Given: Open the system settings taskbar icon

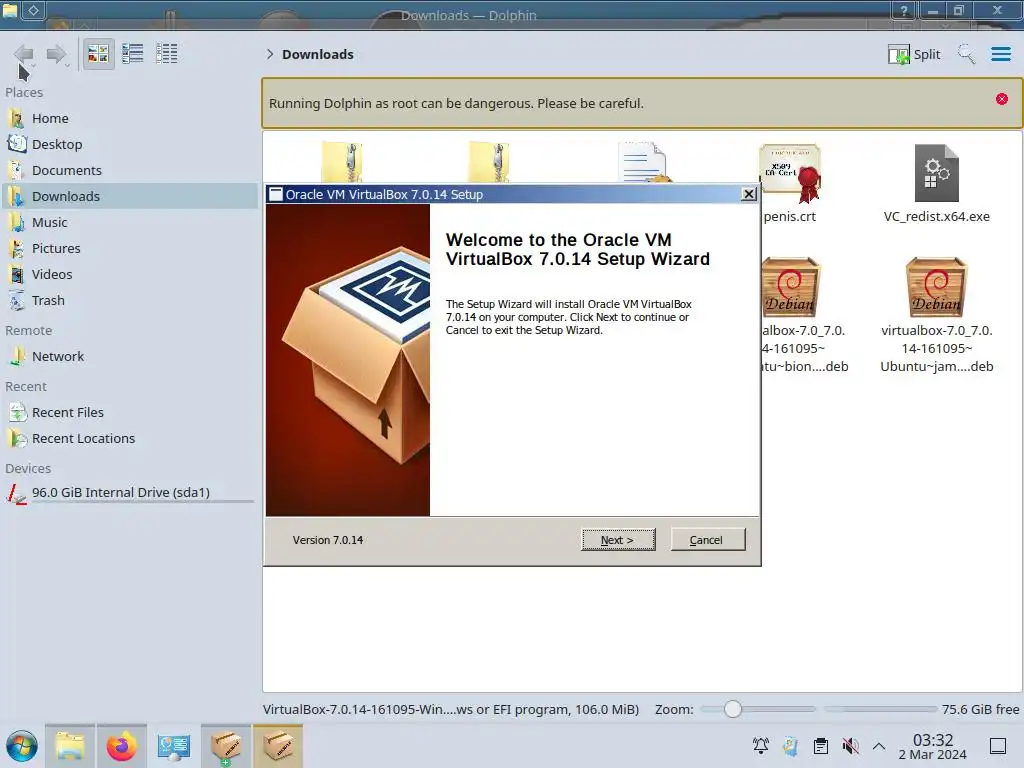Looking at the screenshot, I should (x=174, y=746).
